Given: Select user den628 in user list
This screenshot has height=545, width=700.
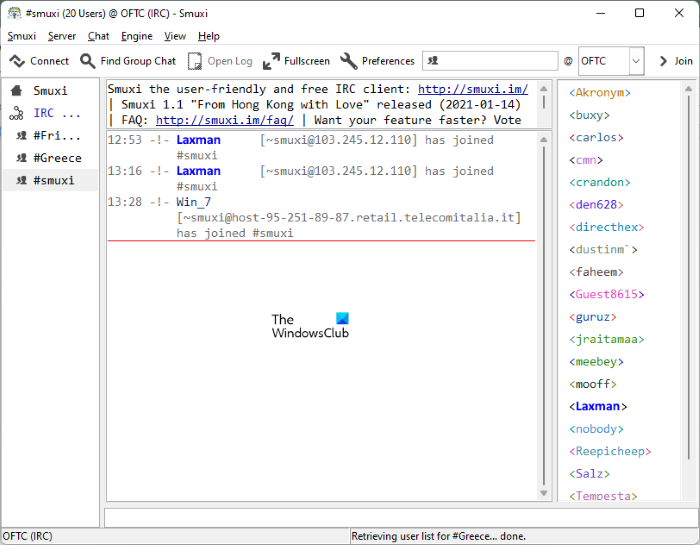Looking at the screenshot, I should tap(596, 204).
